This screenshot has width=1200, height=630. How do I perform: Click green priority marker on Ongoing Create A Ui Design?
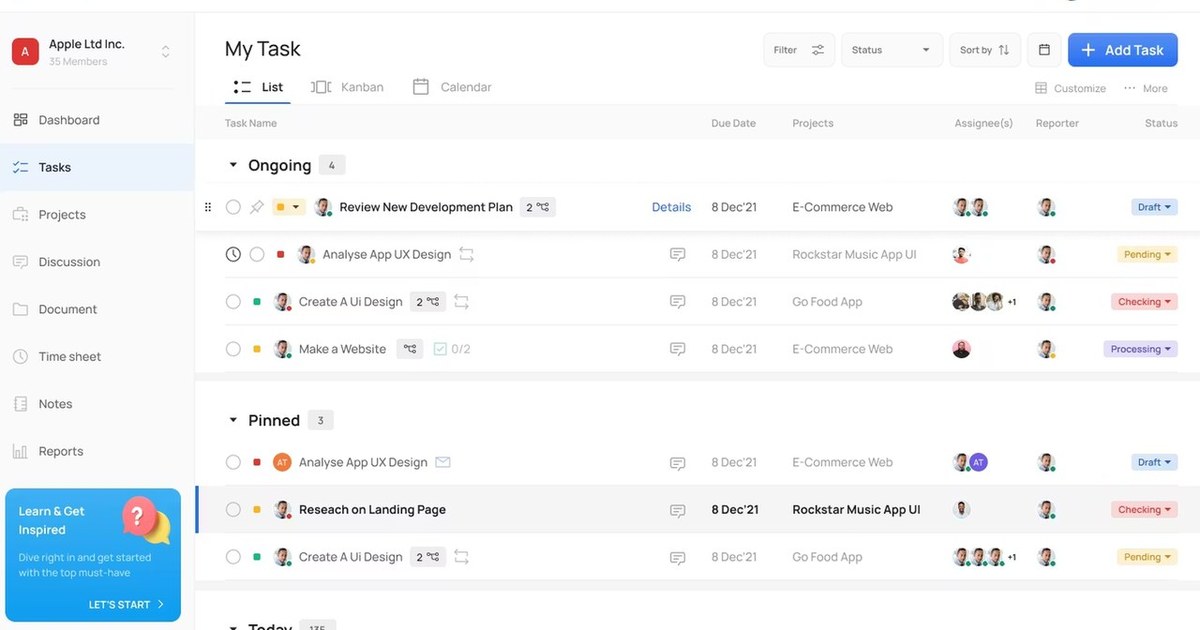click(x=257, y=302)
